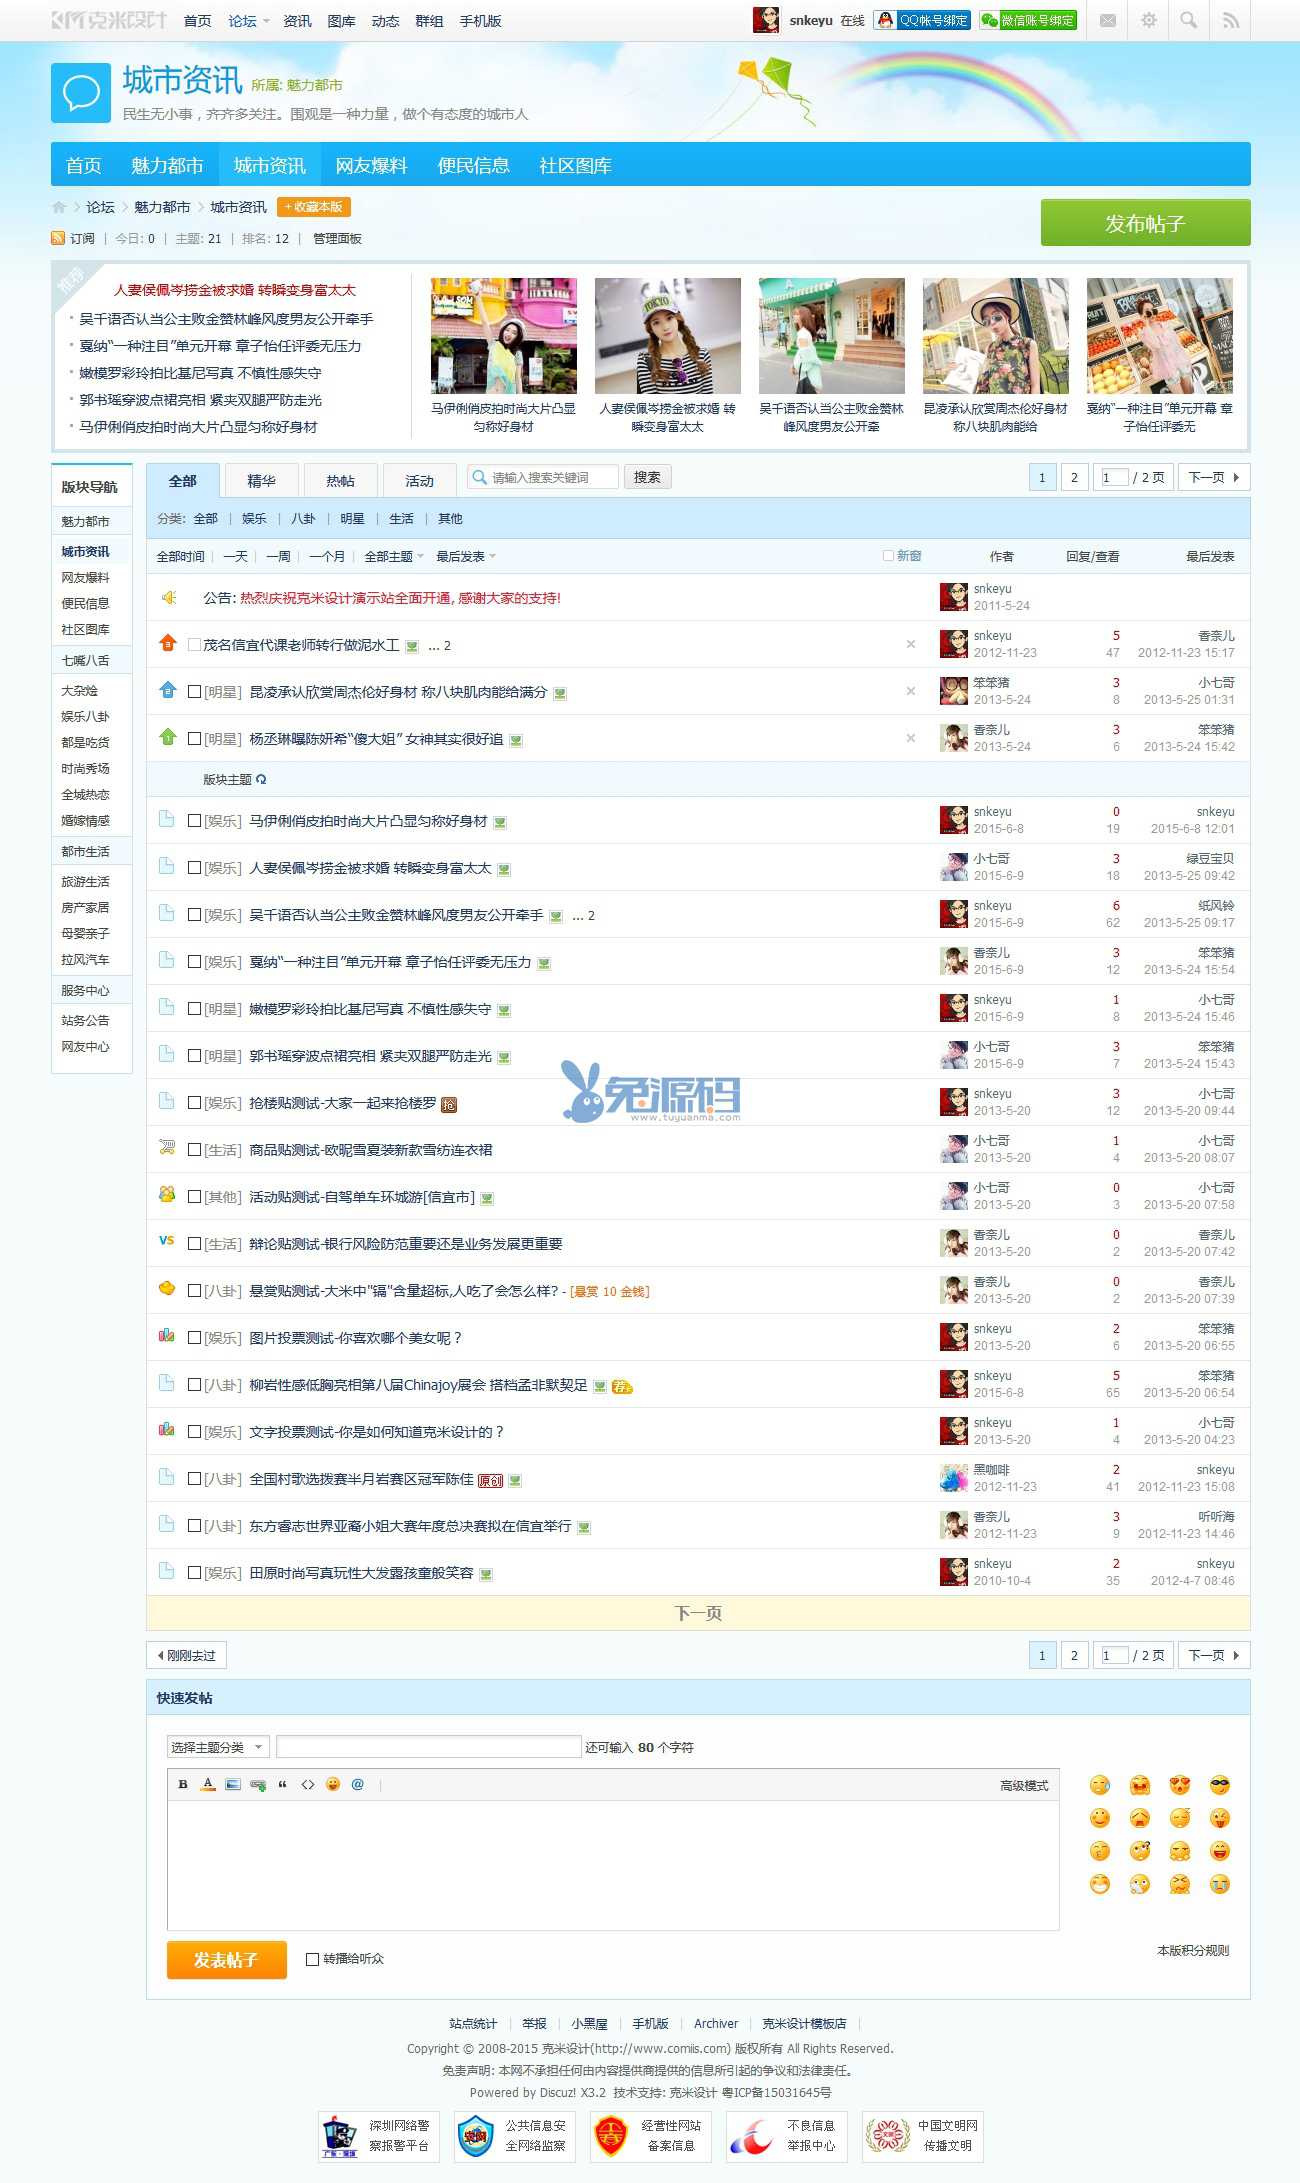The height and width of the screenshot is (2183, 1300).
Task: Click the vote poll icon of 图片投票测试 thread
Action: (x=167, y=1335)
